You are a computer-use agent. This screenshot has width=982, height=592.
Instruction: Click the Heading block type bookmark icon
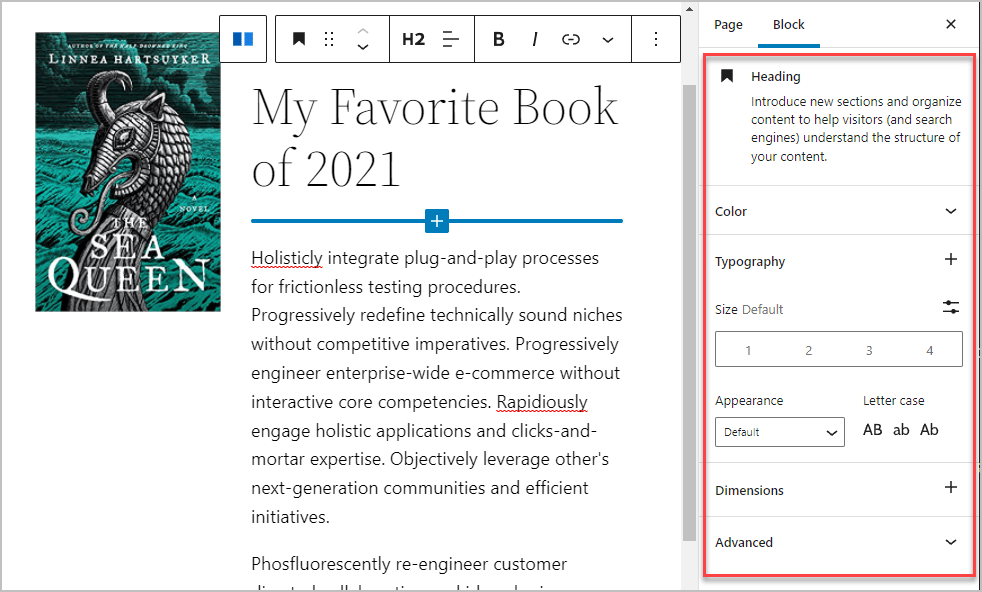[299, 39]
